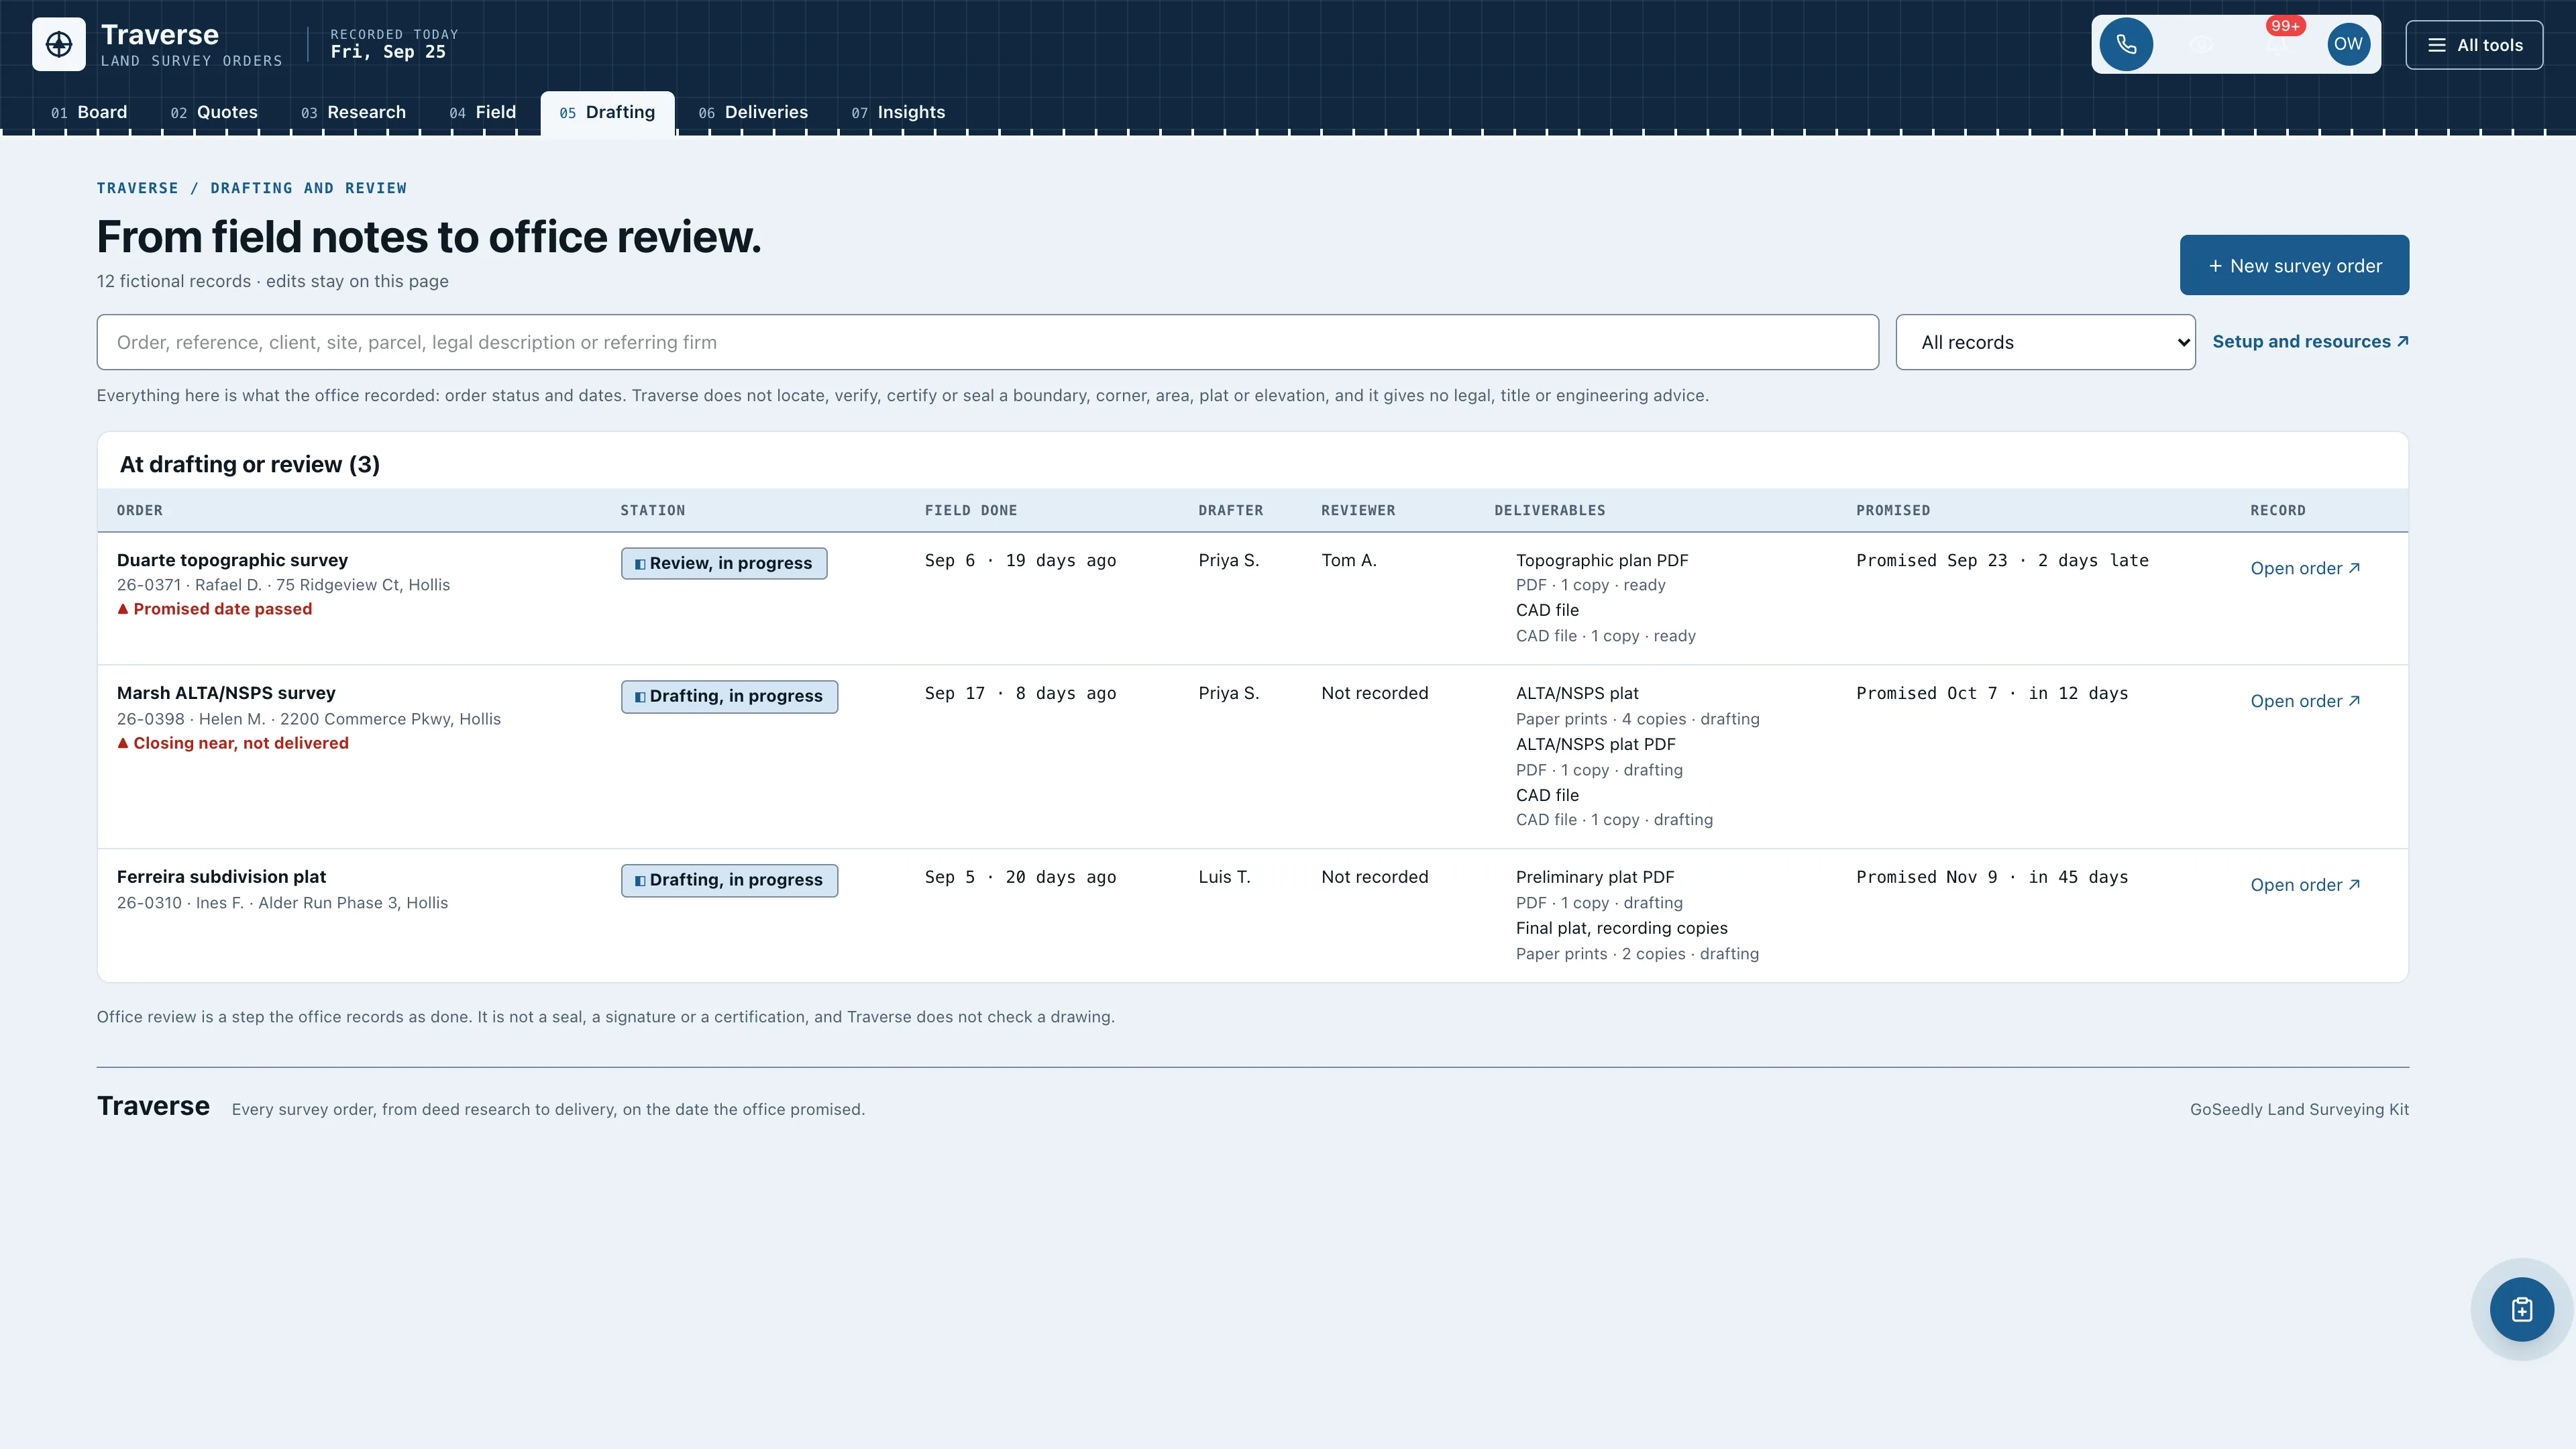Screen dimensions: 2576x1449
Task: Click the TRAVERSE breadcrumb link
Action: [137, 188]
